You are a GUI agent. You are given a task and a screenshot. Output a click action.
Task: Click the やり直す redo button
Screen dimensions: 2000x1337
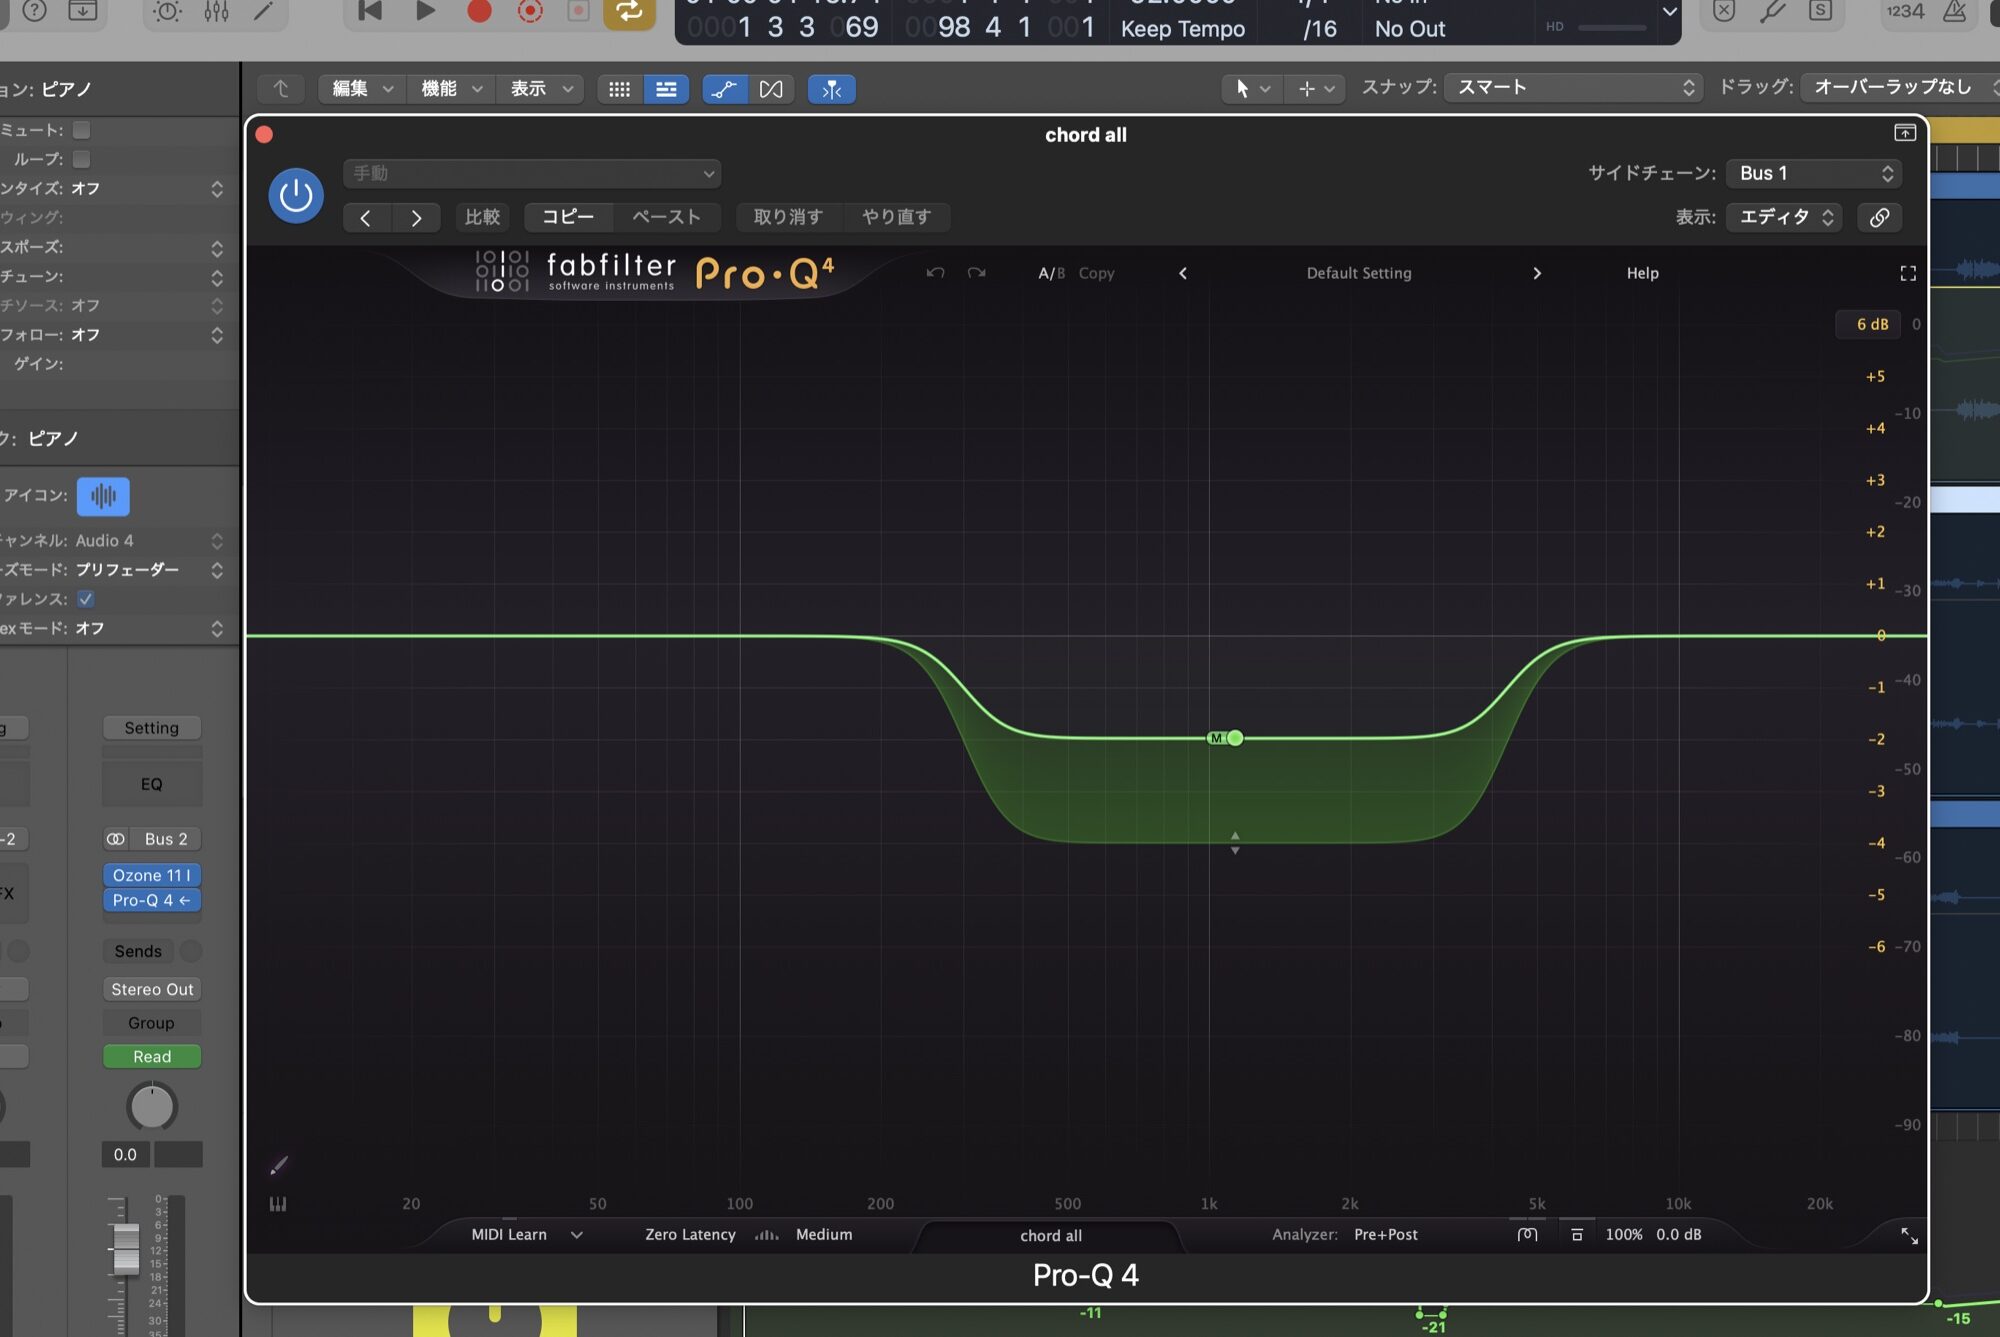tap(896, 217)
